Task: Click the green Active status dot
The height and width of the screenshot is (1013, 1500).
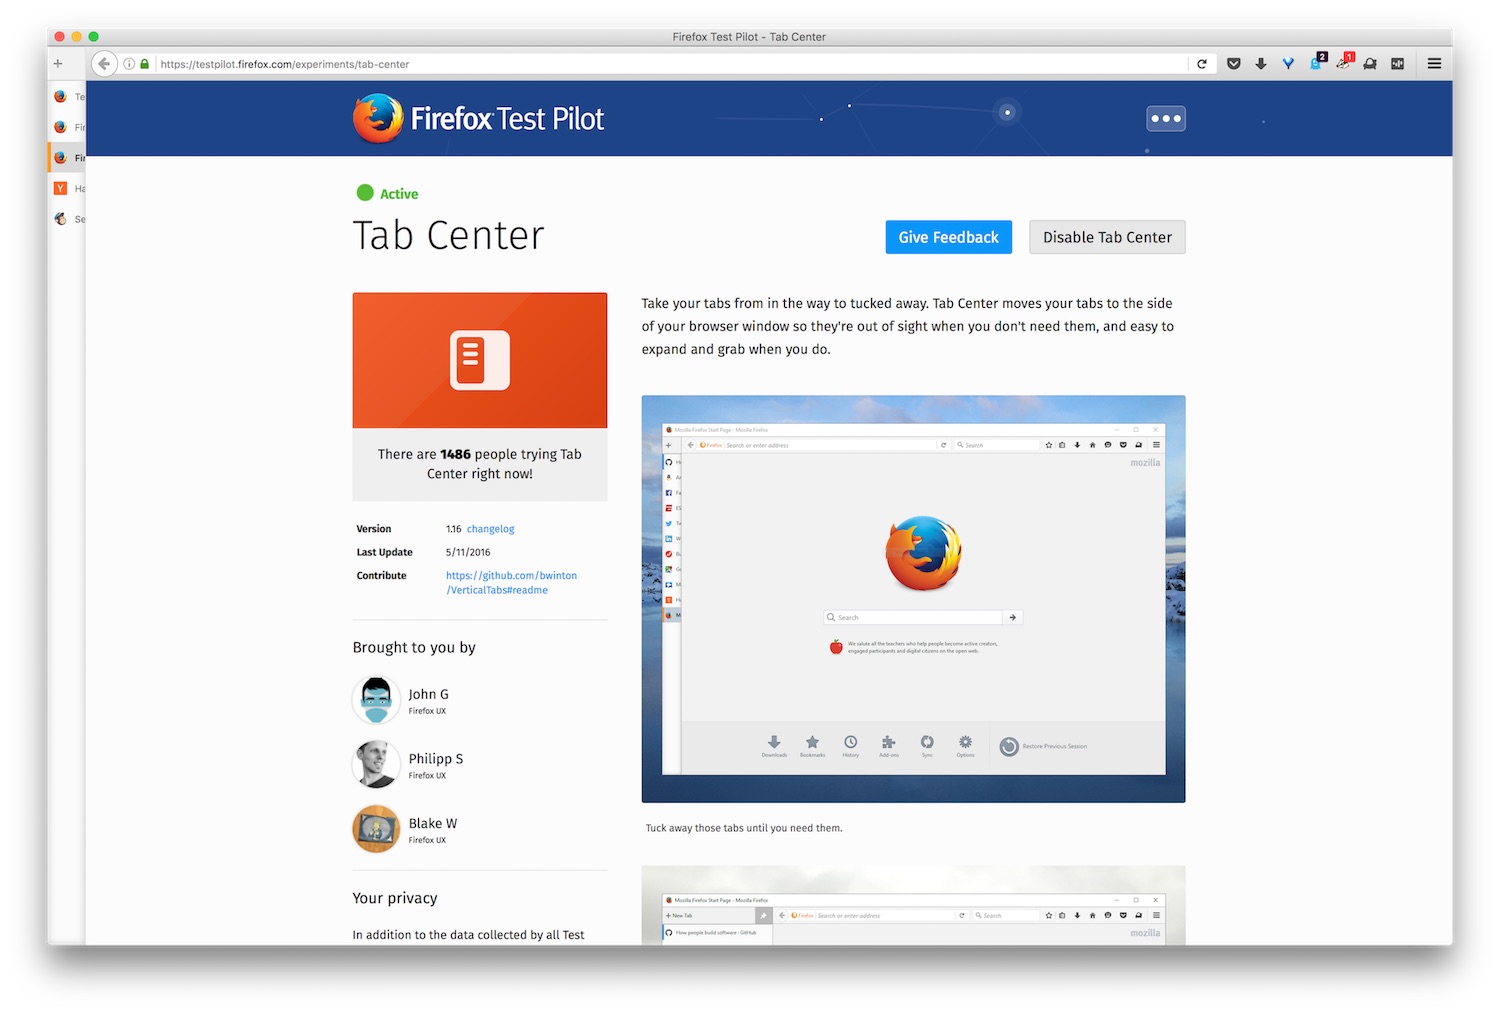Action: [365, 193]
